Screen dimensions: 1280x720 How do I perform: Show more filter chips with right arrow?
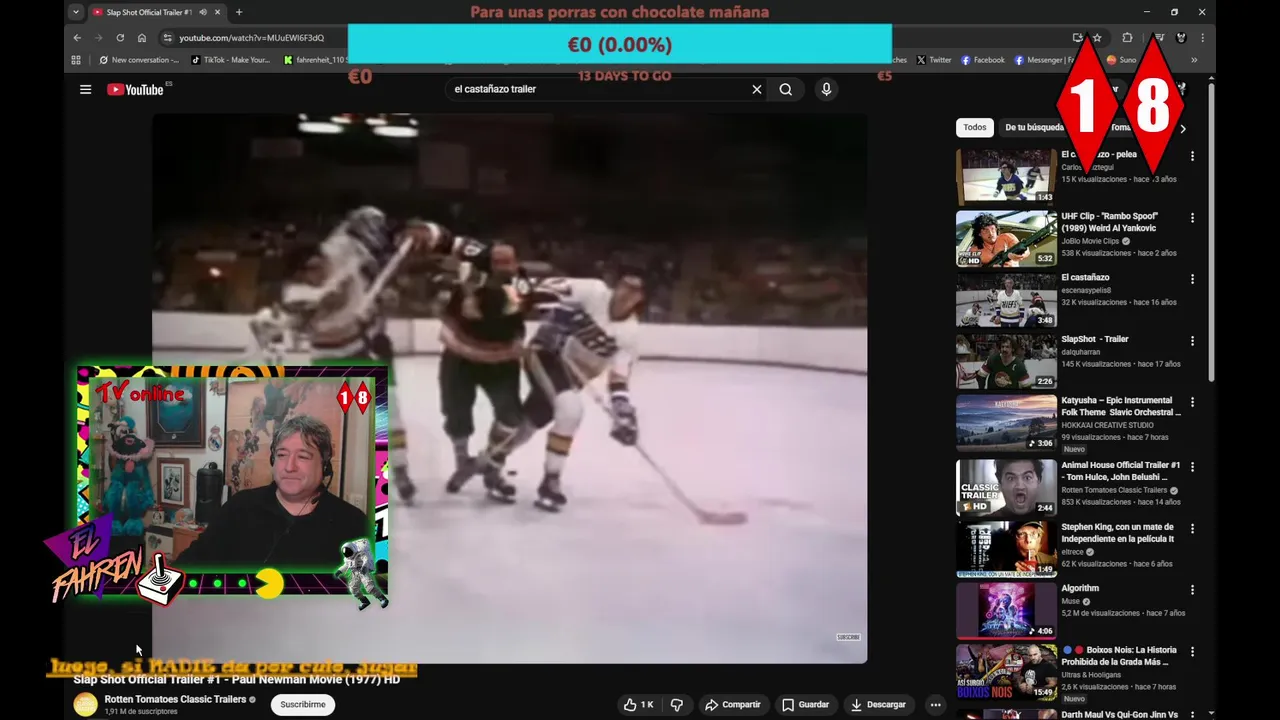click(1183, 128)
